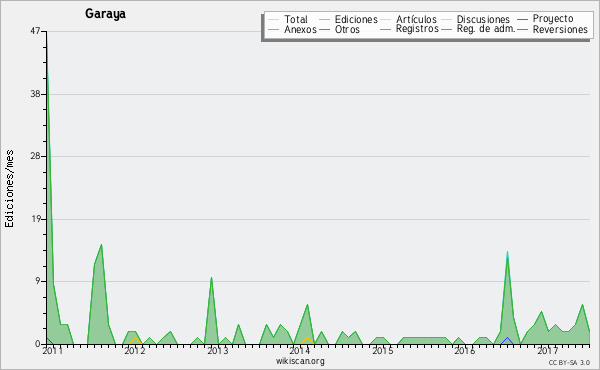The image size is (600, 370).
Task: Click the 2013 x-axis label
Action: (218, 350)
